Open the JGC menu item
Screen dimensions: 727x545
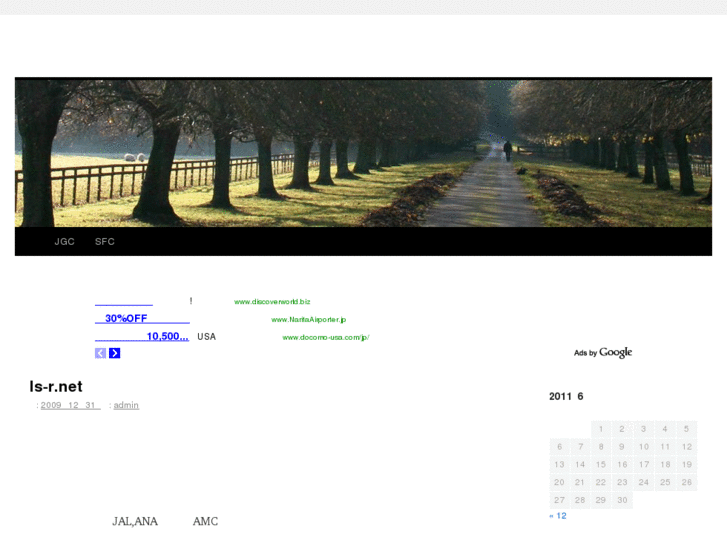[64, 241]
